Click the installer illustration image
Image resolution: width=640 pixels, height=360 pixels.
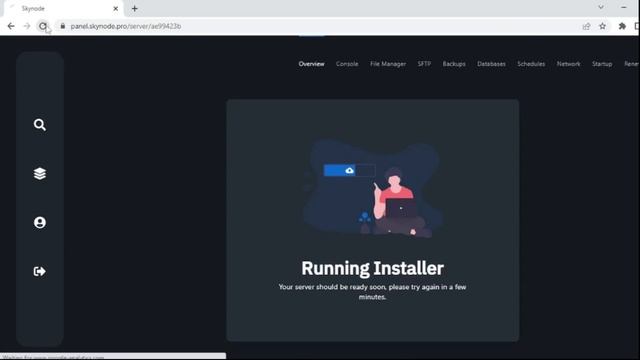click(372, 189)
